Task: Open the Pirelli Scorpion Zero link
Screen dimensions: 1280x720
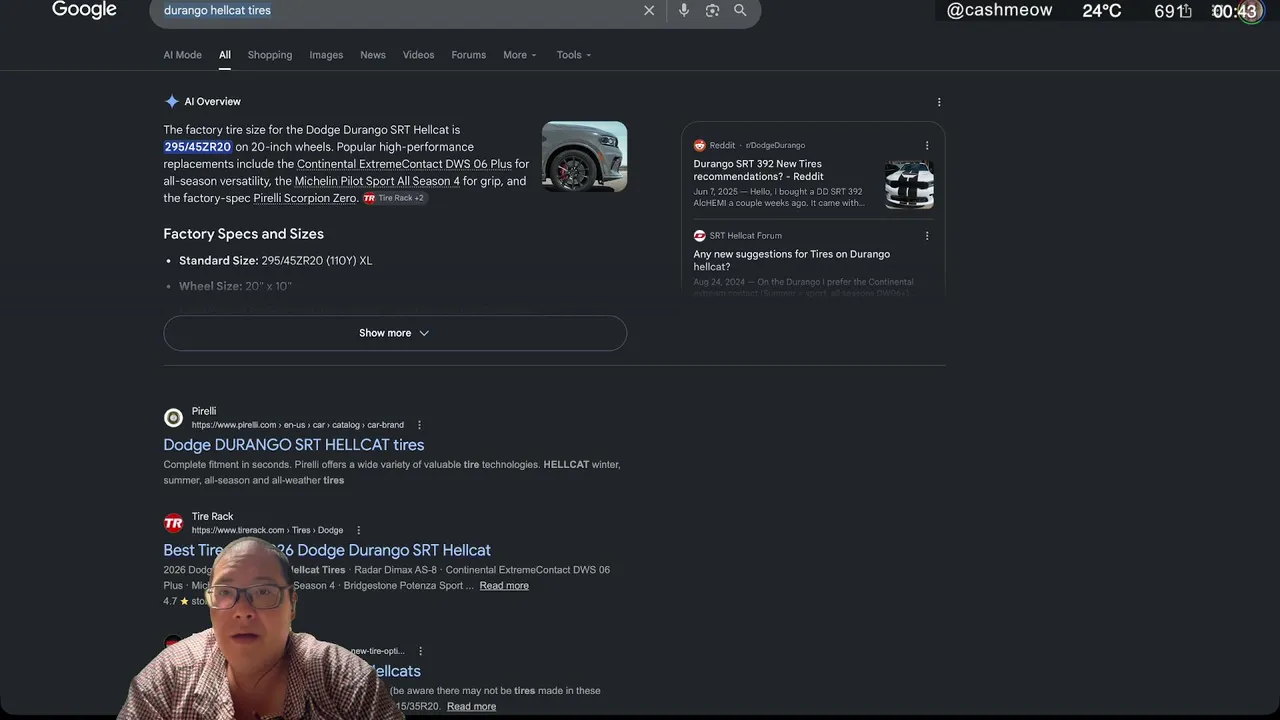Action: [305, 198]
